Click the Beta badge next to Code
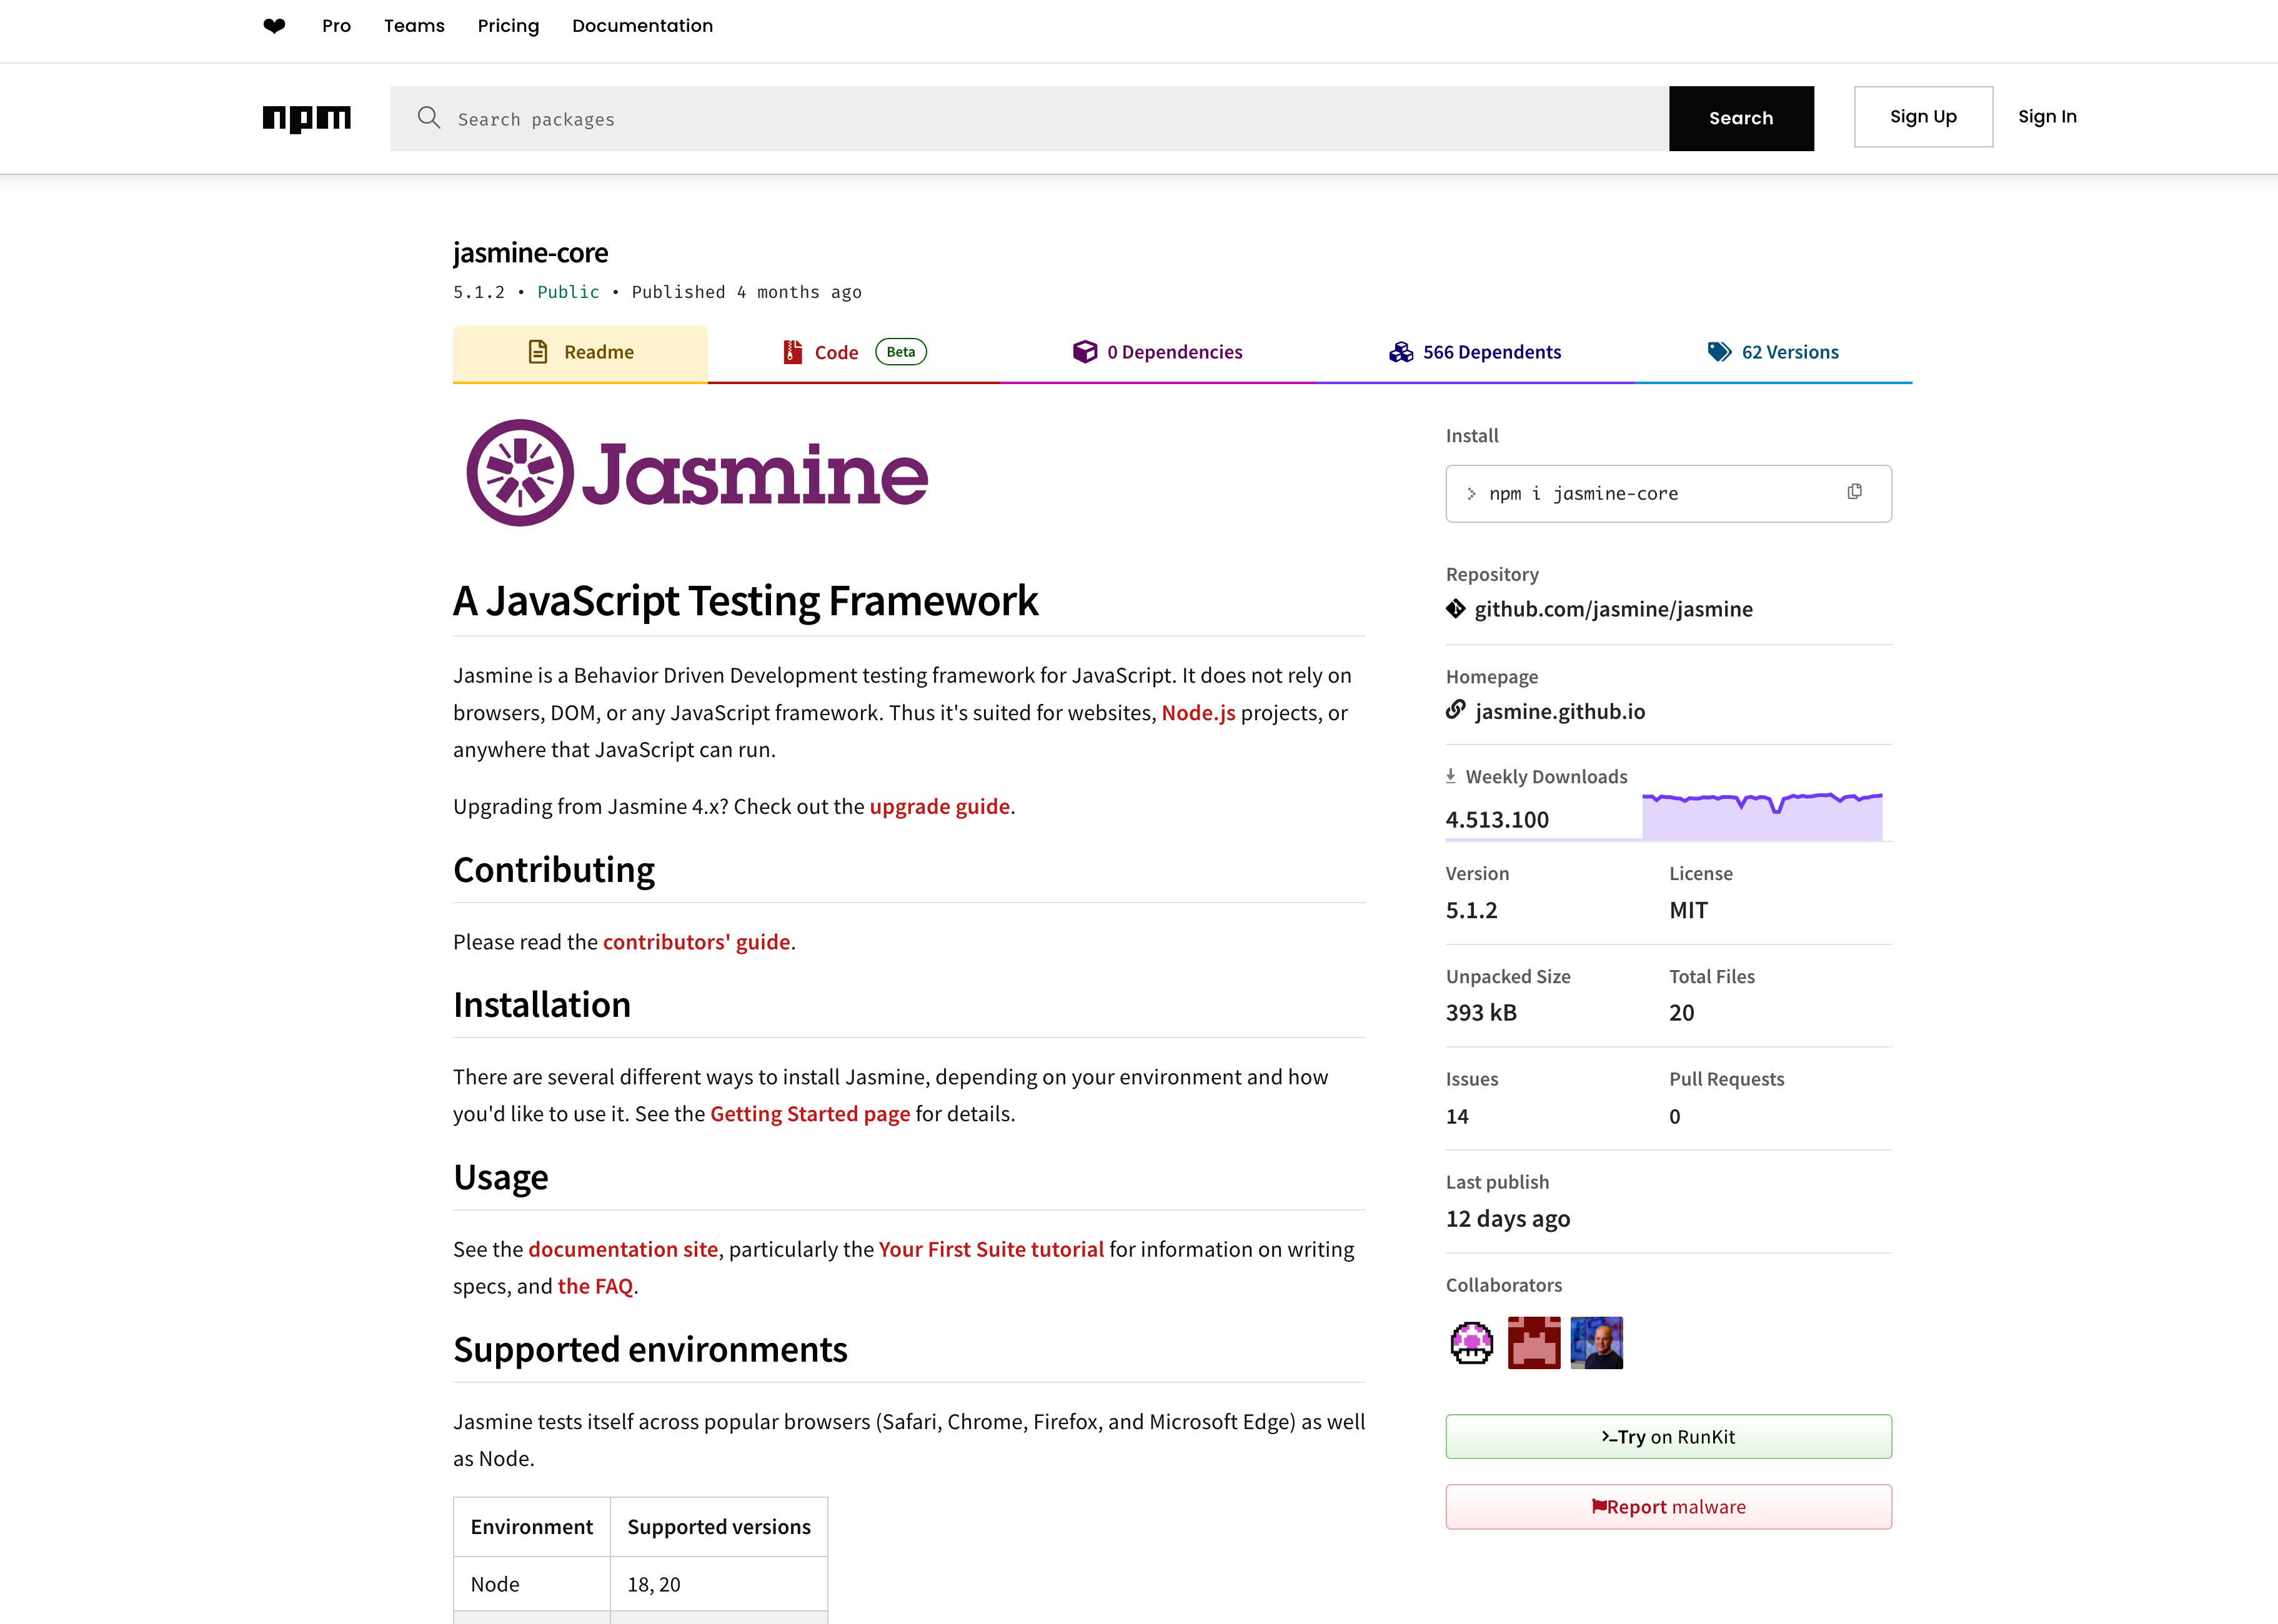Viewport: 2278px width, 1624px height. [901, 352]
